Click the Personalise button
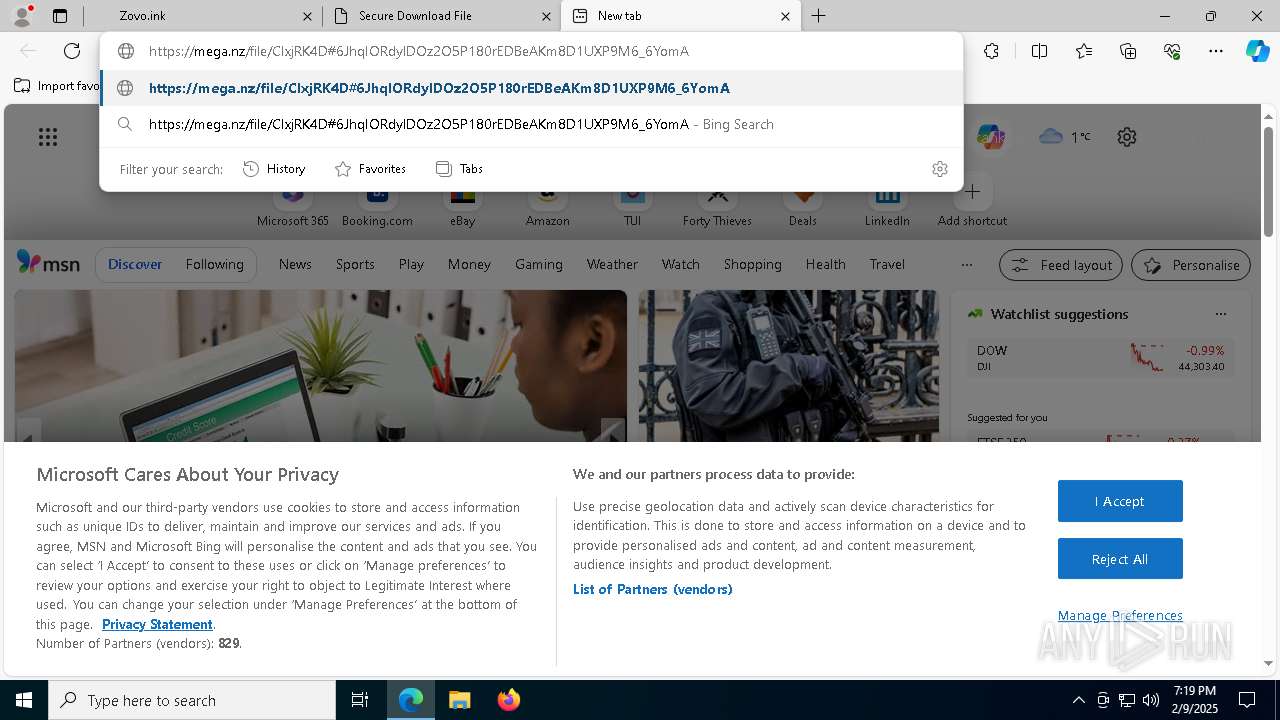 click(x=1191, y=265)
